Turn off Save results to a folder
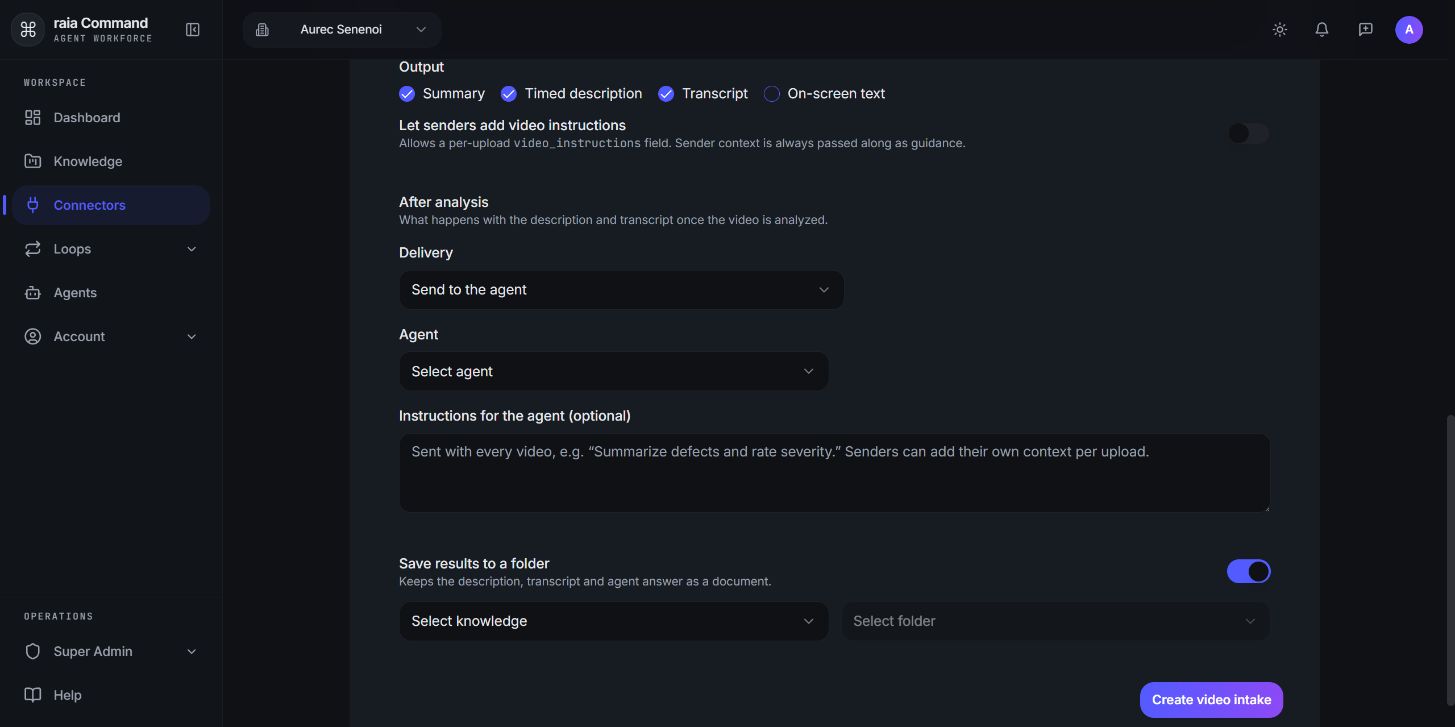Viewport: 1455px width, 727px height. (1248, 571)
